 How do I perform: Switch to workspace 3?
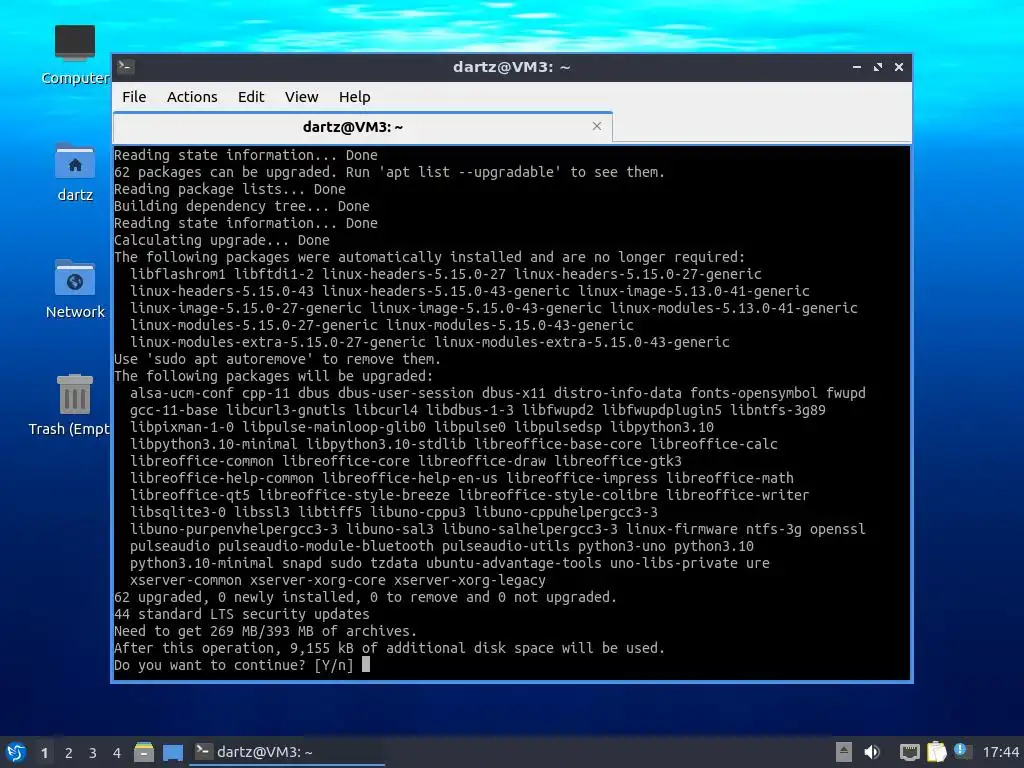pos(93,753)
